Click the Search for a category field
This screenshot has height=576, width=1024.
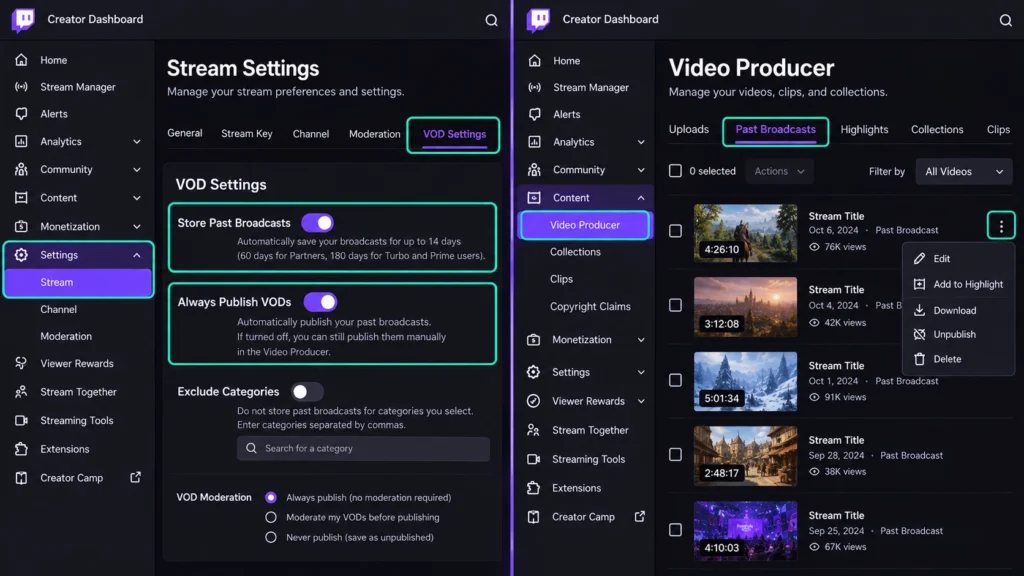coord(363,449)
